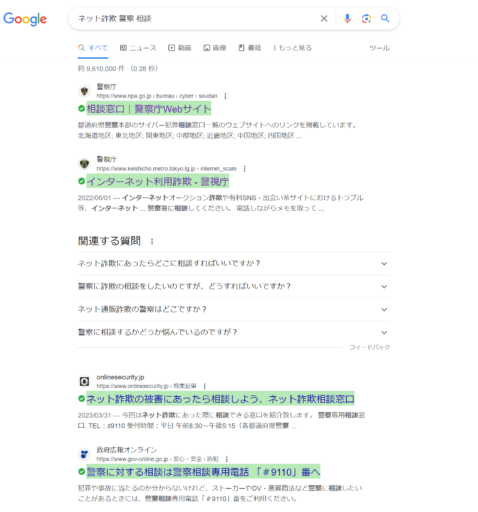Open three-dot menu beside keishicho result
Viewport: 478px width, 512px height.
(x=245, y=169)
